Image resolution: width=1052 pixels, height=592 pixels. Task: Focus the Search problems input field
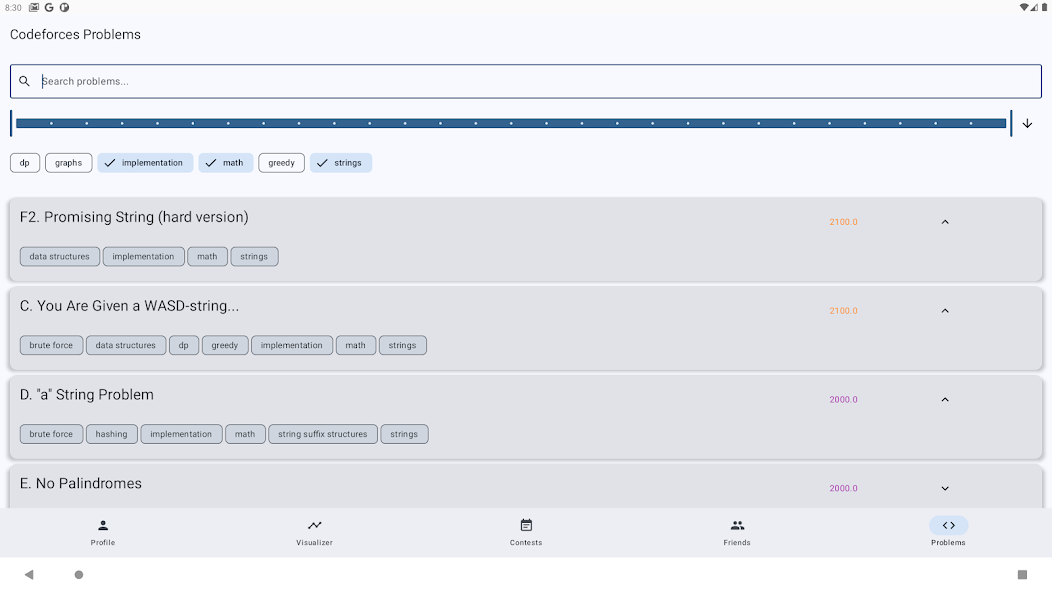point(526,81)
